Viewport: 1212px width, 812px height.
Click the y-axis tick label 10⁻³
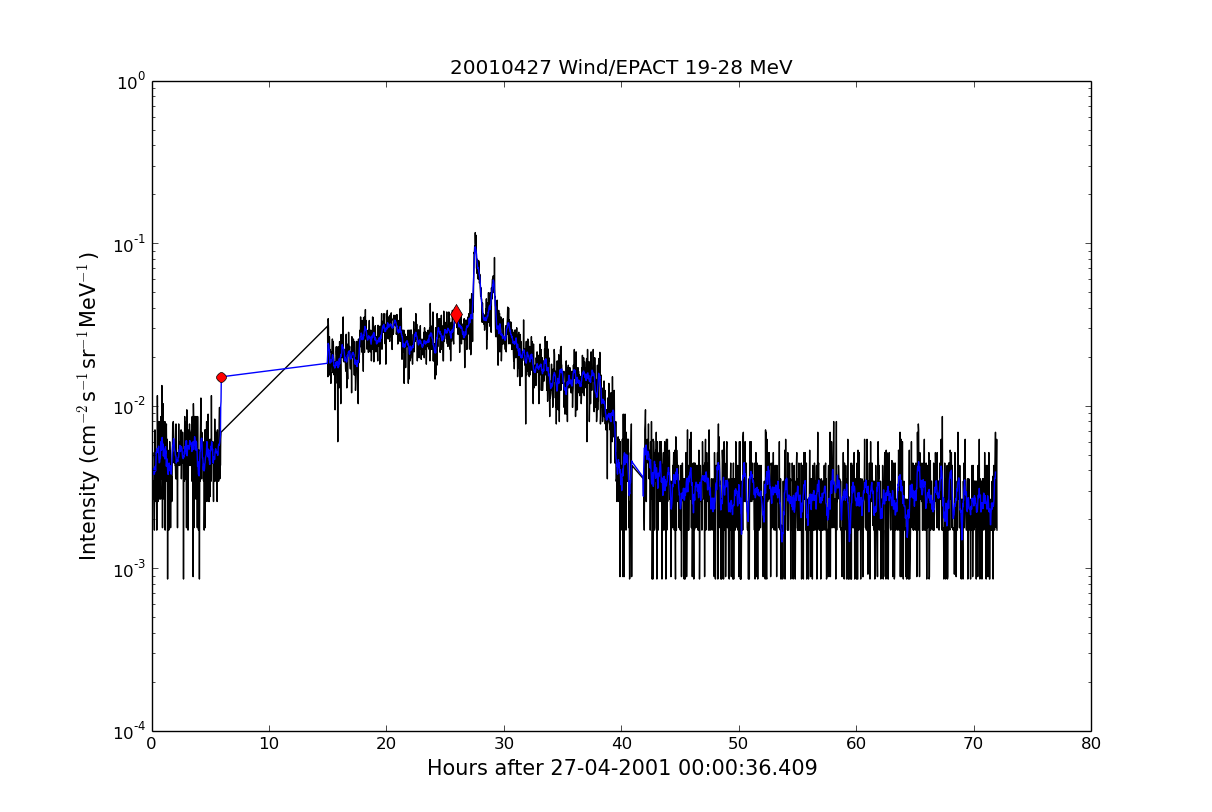(x=131, y=569)
